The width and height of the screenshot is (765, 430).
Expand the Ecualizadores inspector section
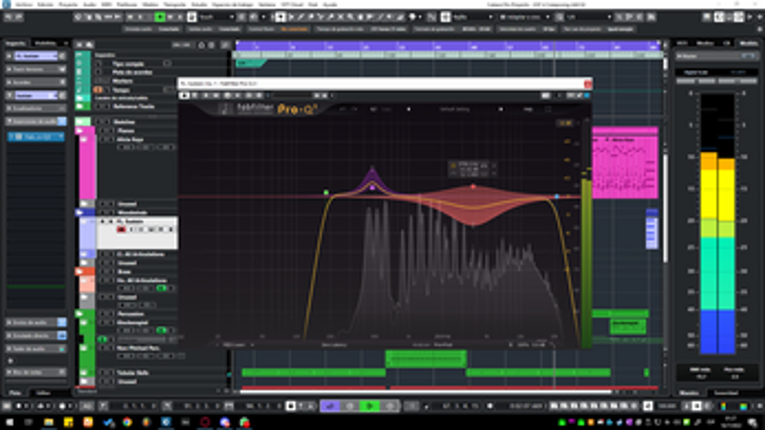(x=30, y=109)
